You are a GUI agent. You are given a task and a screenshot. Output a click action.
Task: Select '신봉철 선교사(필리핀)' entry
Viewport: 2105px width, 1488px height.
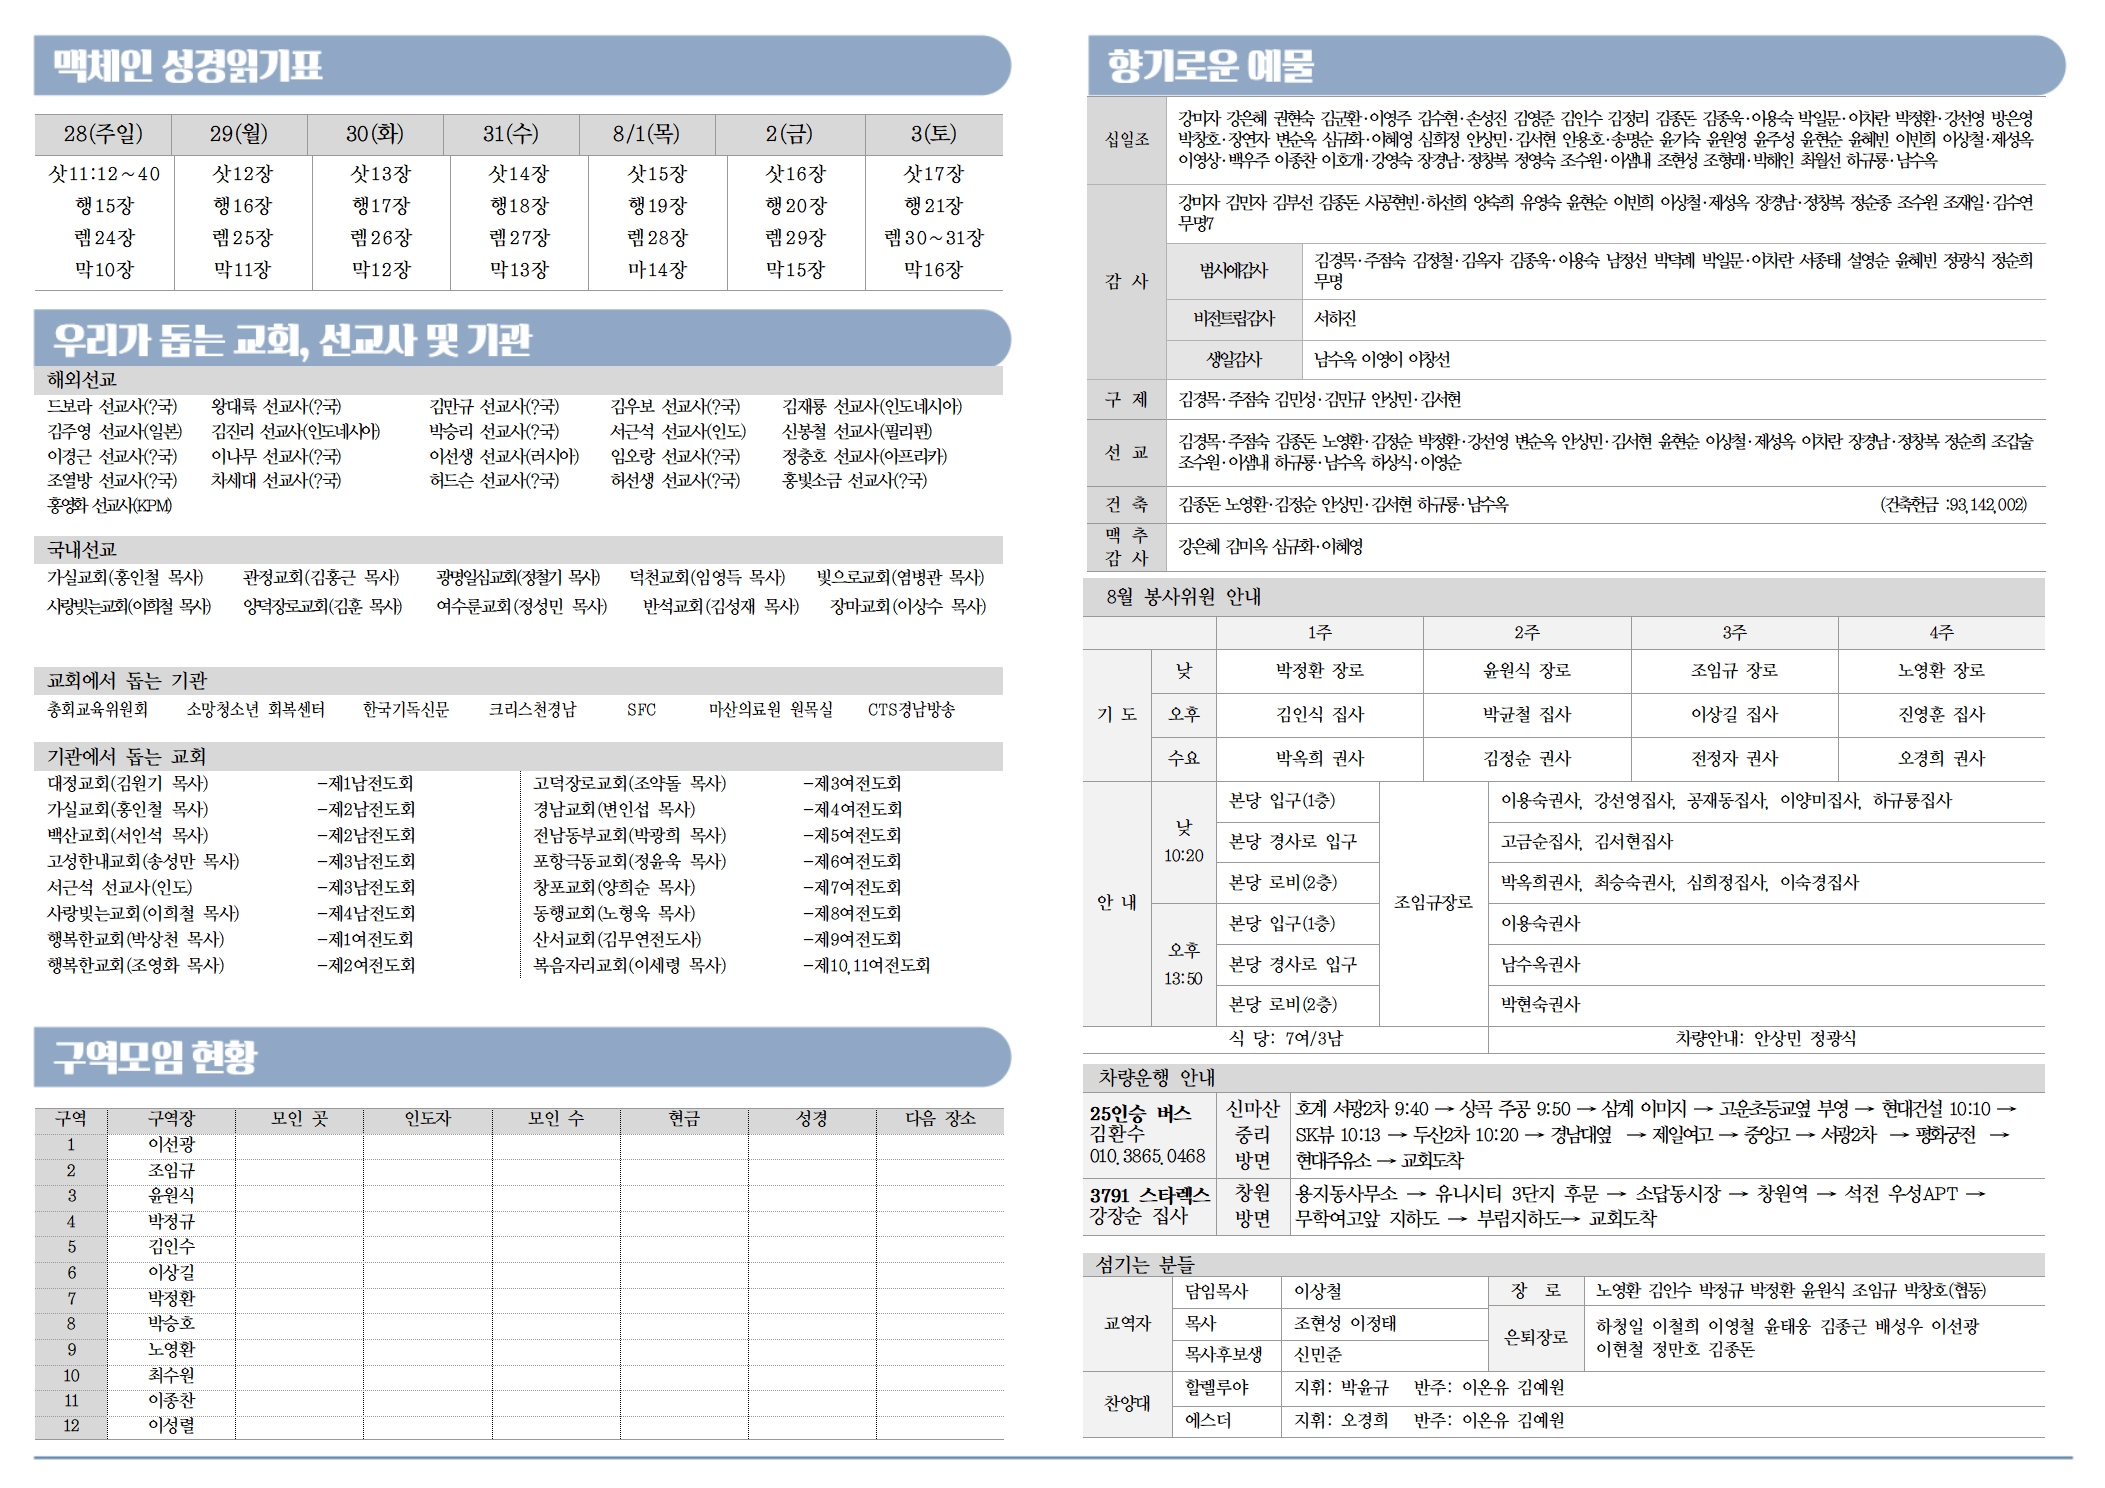(857, 431)
